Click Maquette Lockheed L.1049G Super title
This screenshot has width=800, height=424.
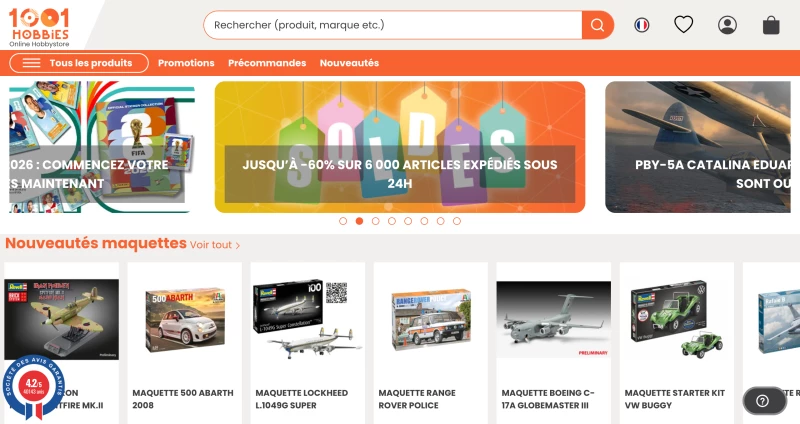[302, 399]
